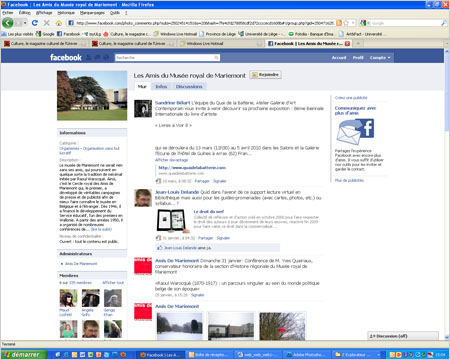
Task: Click the Facebook search magnifier icon
Action: point(216,58)
